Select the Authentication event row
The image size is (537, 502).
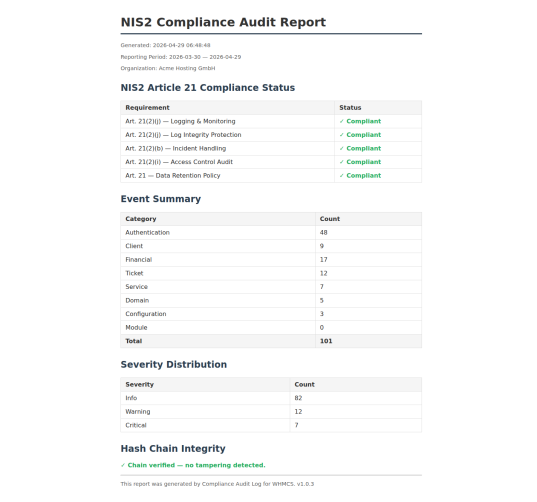pyautogui.click(x=271, y=233)
